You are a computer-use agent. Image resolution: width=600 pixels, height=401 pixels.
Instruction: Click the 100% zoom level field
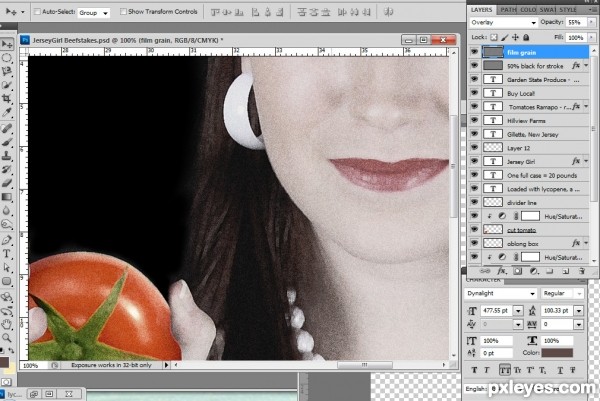[x=33, y=365]
